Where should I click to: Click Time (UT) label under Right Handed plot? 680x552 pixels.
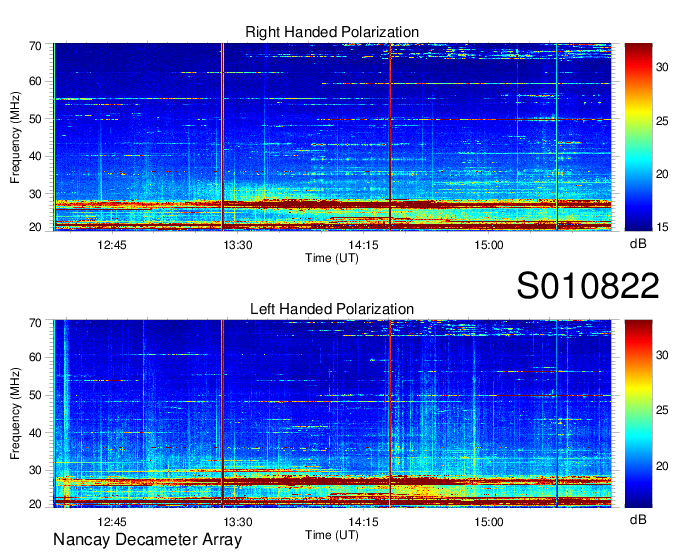tap(332, 258)
